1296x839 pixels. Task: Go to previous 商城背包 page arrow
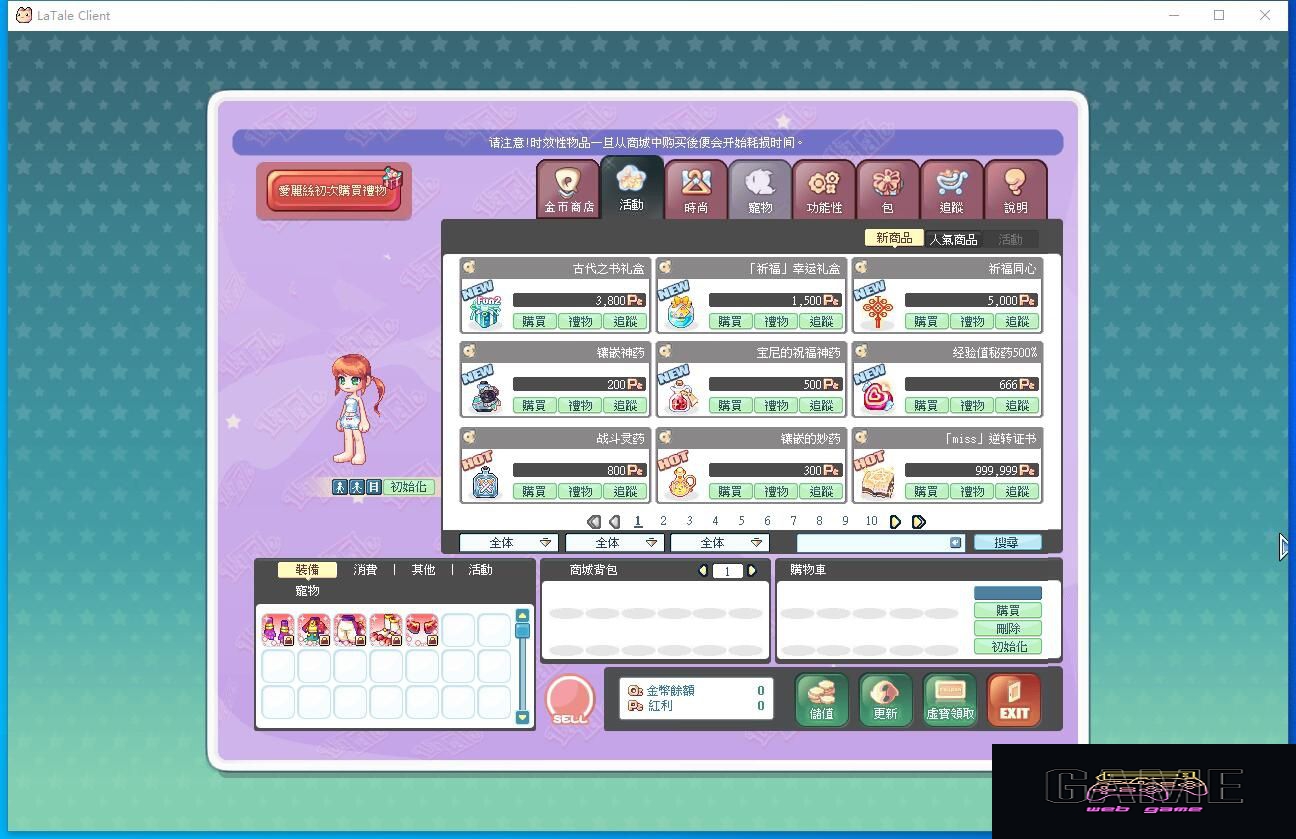coord(703,570)
